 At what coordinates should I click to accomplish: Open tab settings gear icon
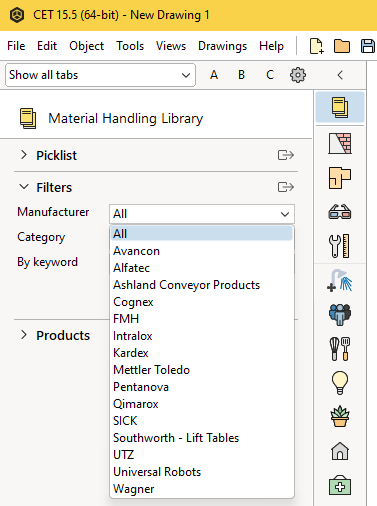coord(298,75)
